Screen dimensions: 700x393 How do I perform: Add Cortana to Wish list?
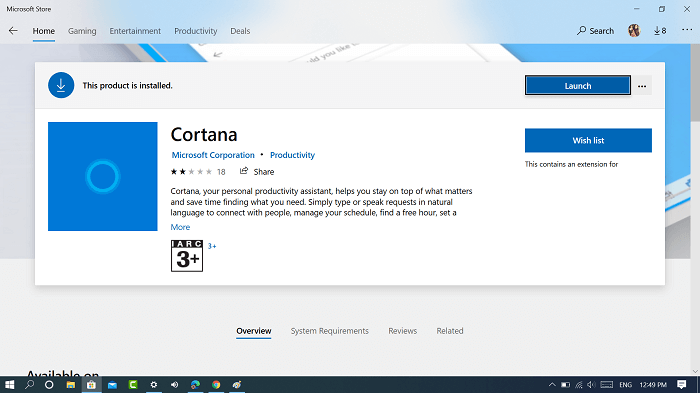[x=588, y=140]
